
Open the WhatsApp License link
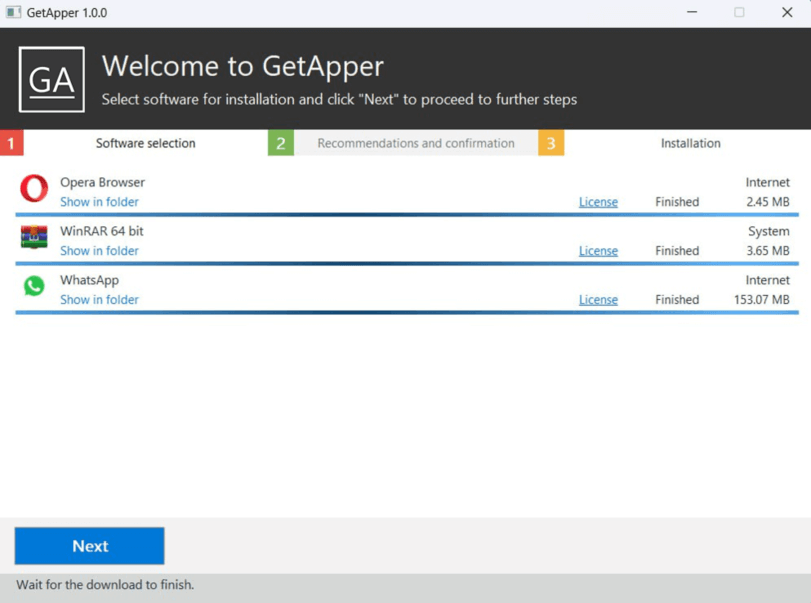598,299
